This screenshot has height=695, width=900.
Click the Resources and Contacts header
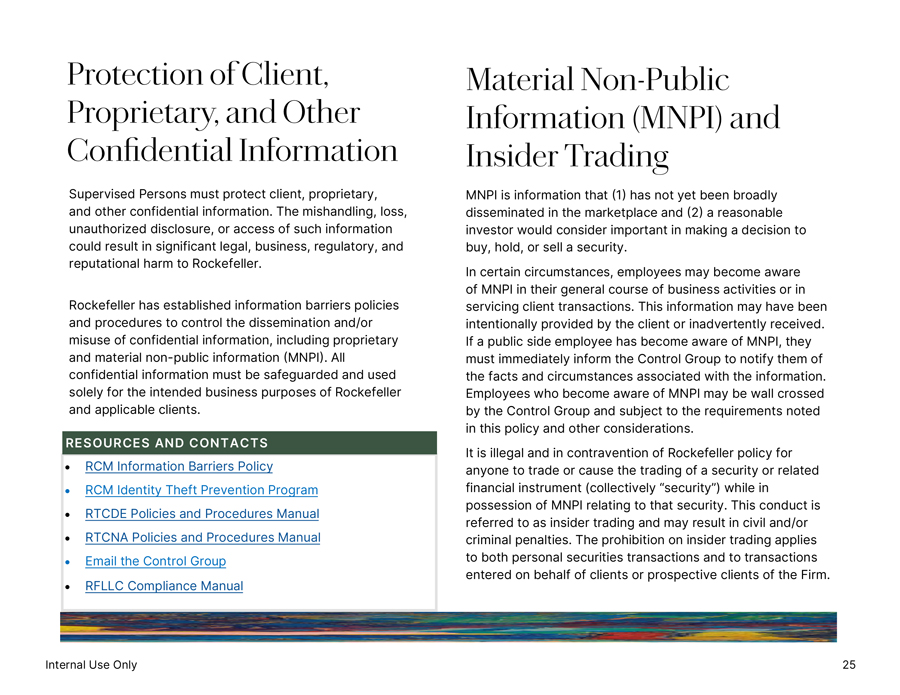[x=249, y=442]
